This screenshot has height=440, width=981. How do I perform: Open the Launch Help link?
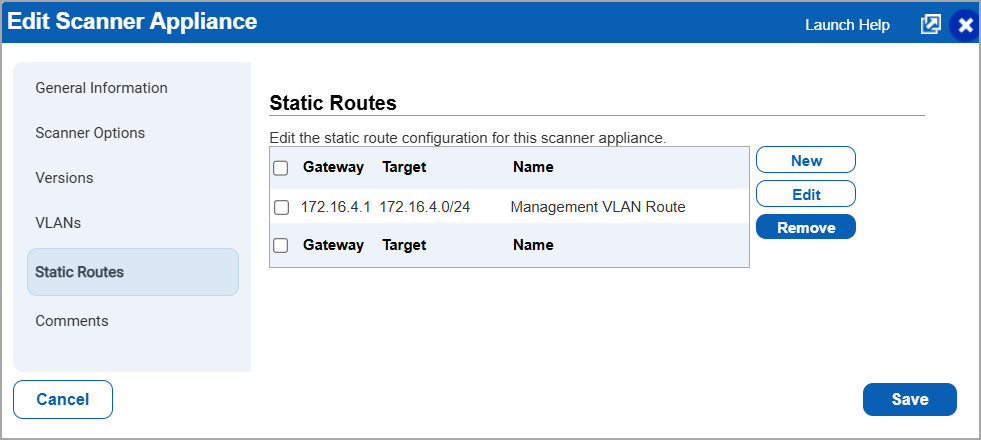[x=847, y=25]
